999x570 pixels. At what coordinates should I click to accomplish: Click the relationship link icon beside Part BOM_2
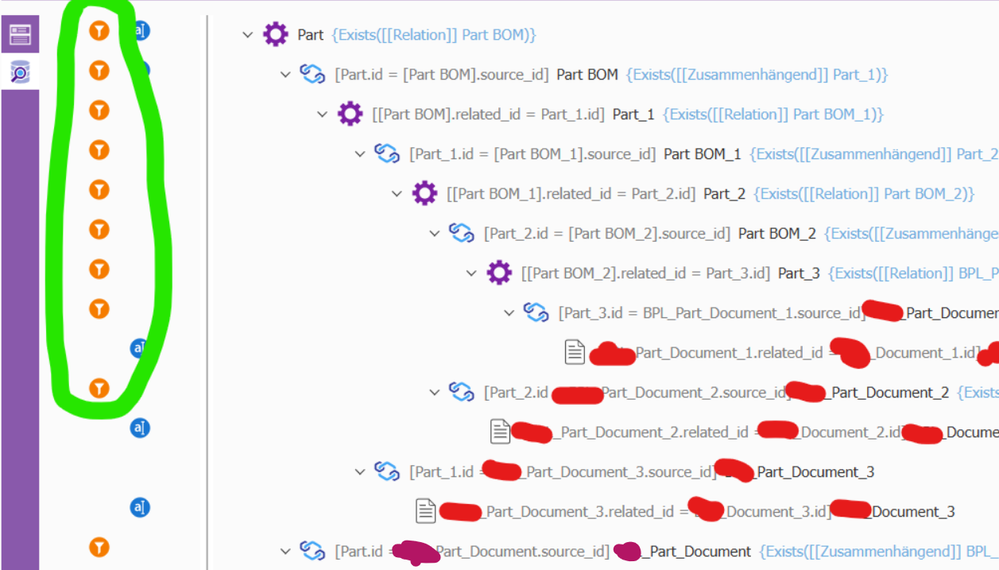pyautogui.click(x=461, y=233)
